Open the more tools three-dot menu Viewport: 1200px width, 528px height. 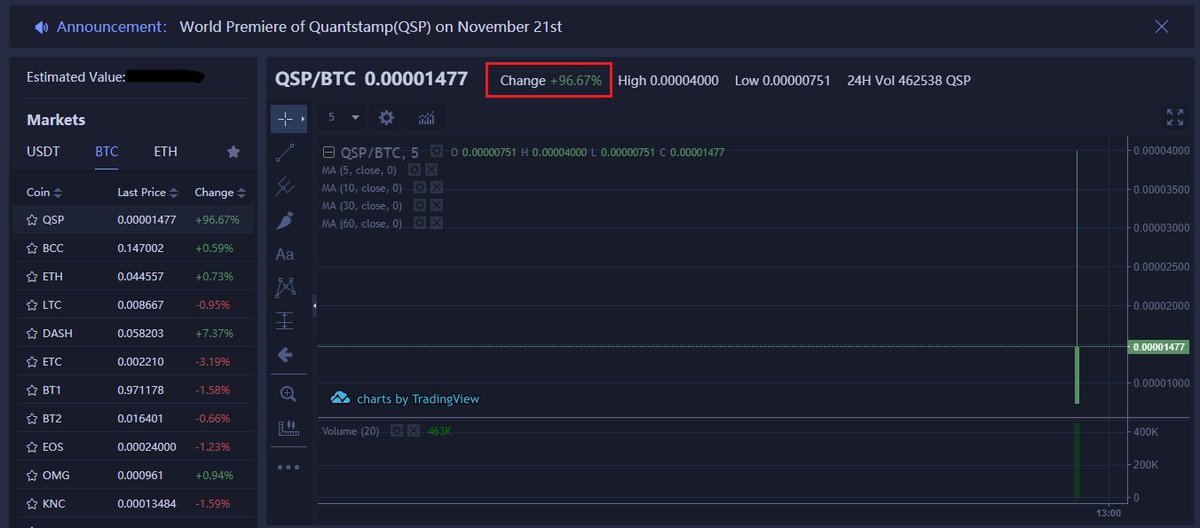point(287,467)
